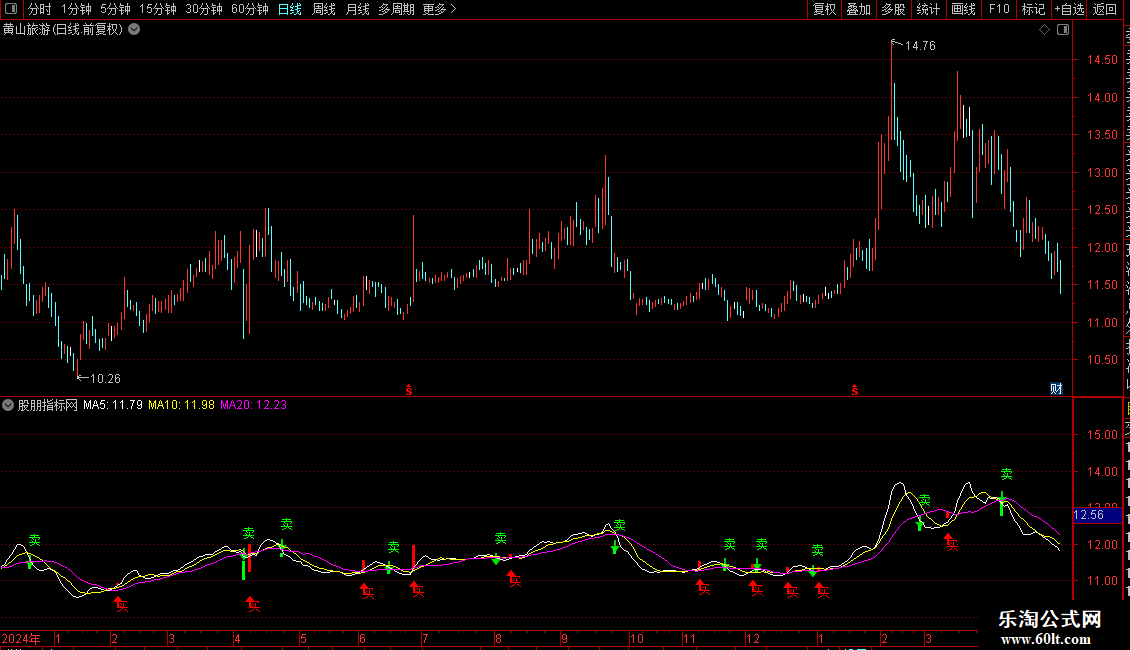Add stock with +自选 button

coord(1069,9)
